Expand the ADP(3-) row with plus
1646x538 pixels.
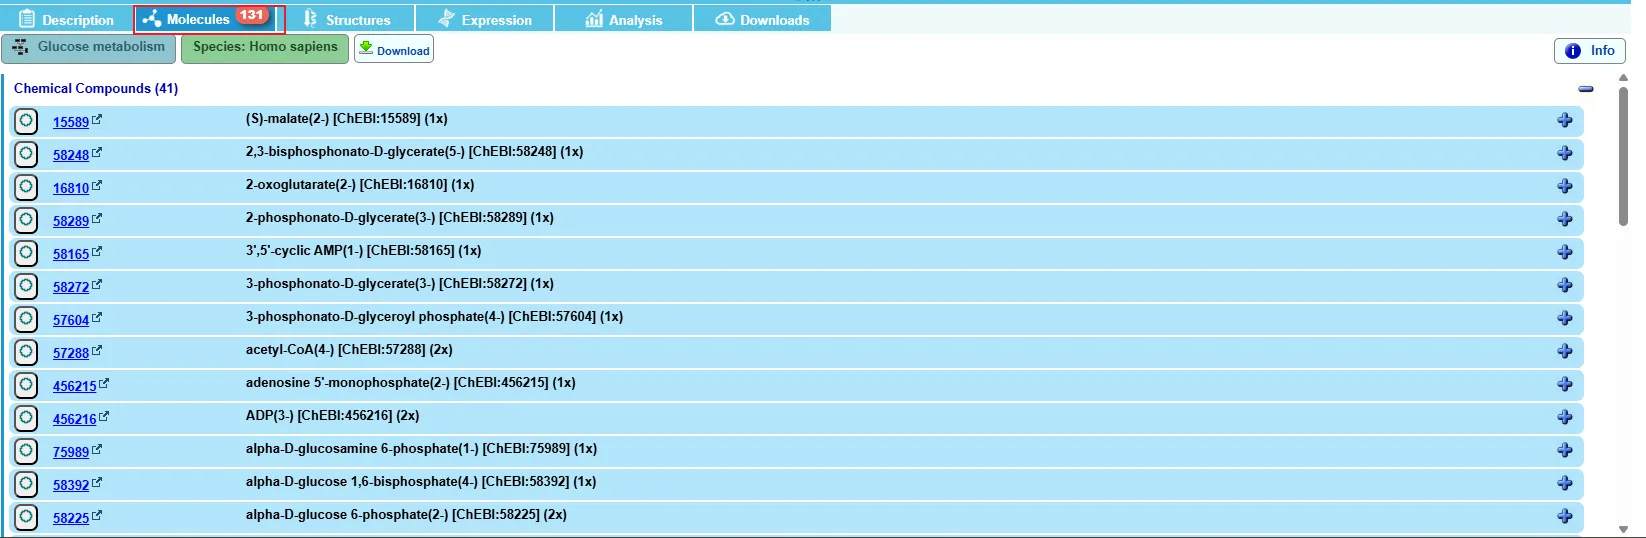tap(1564, 418)
